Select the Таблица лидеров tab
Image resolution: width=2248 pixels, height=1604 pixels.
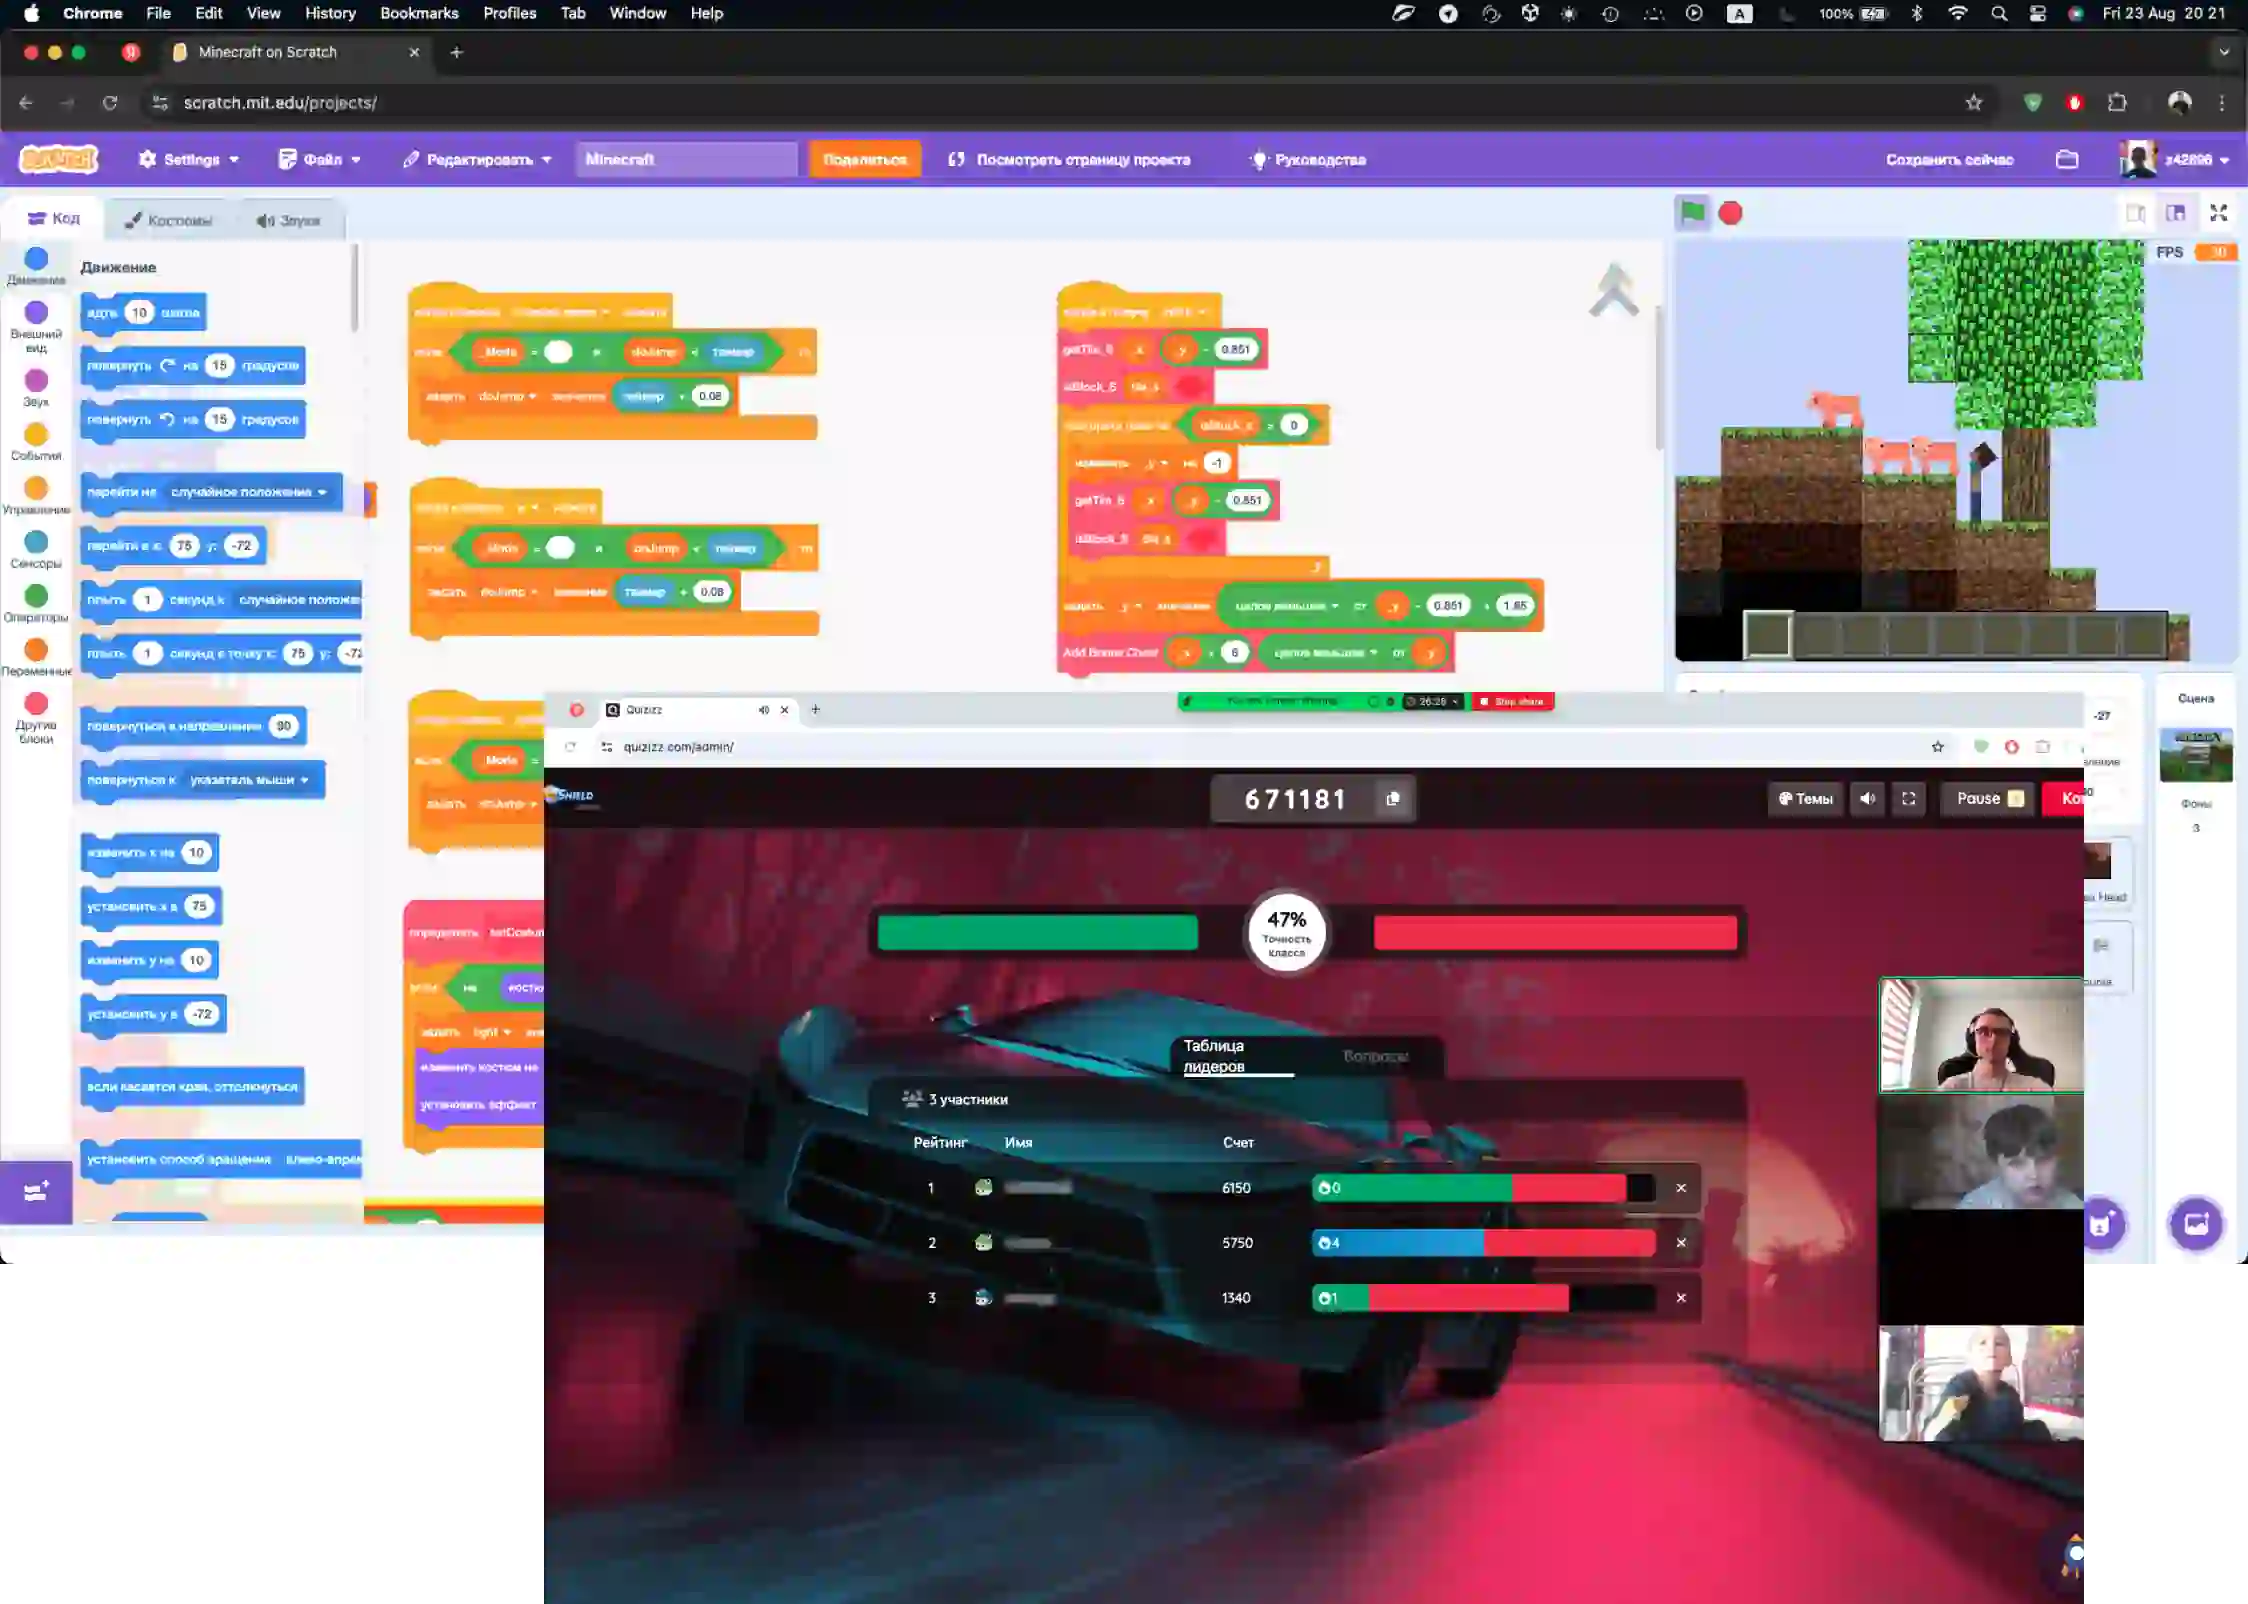[x=1236, y=1056]
